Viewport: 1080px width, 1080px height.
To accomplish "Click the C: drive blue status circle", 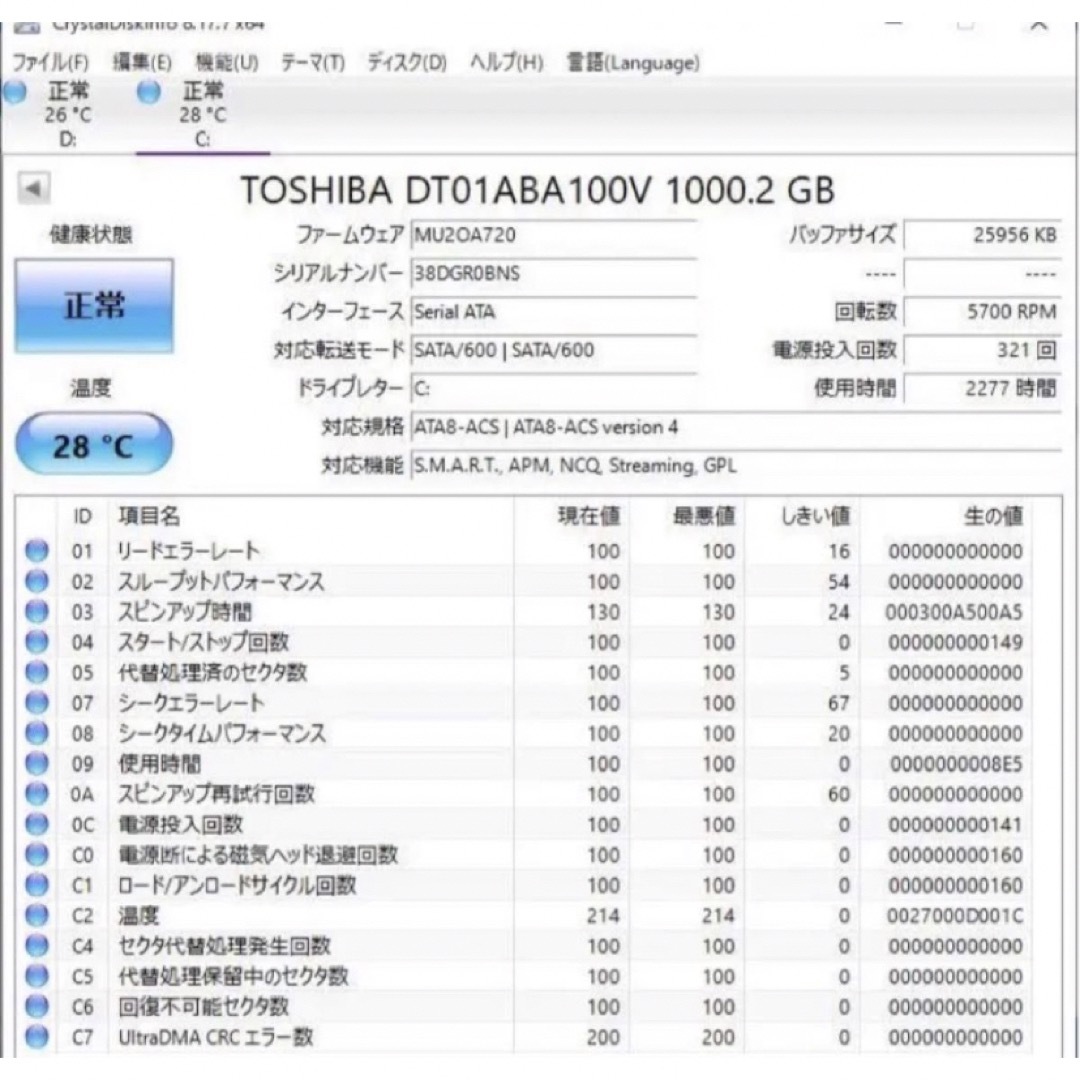I will 149,92.
